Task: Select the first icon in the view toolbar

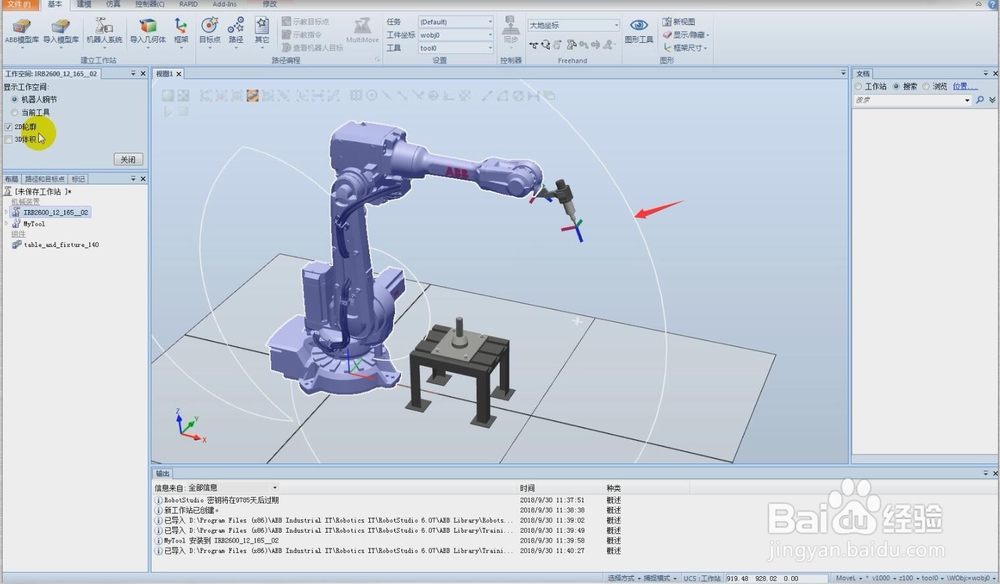Action: coord(168,96)
